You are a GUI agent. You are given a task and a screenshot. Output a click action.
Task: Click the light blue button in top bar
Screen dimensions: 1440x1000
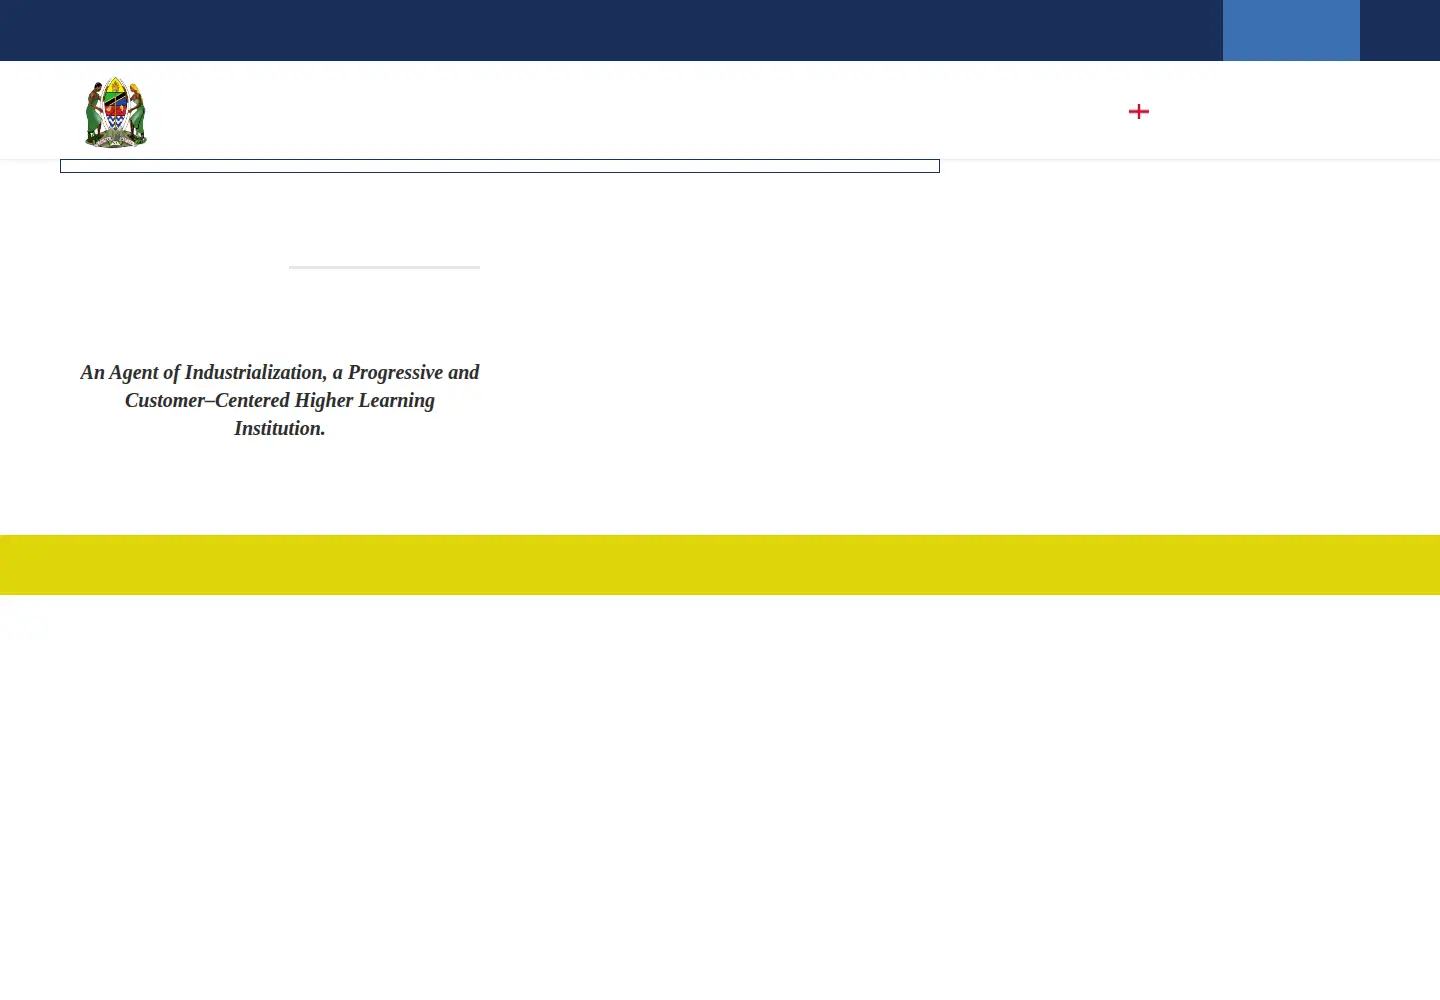(x=1291, y=30)
